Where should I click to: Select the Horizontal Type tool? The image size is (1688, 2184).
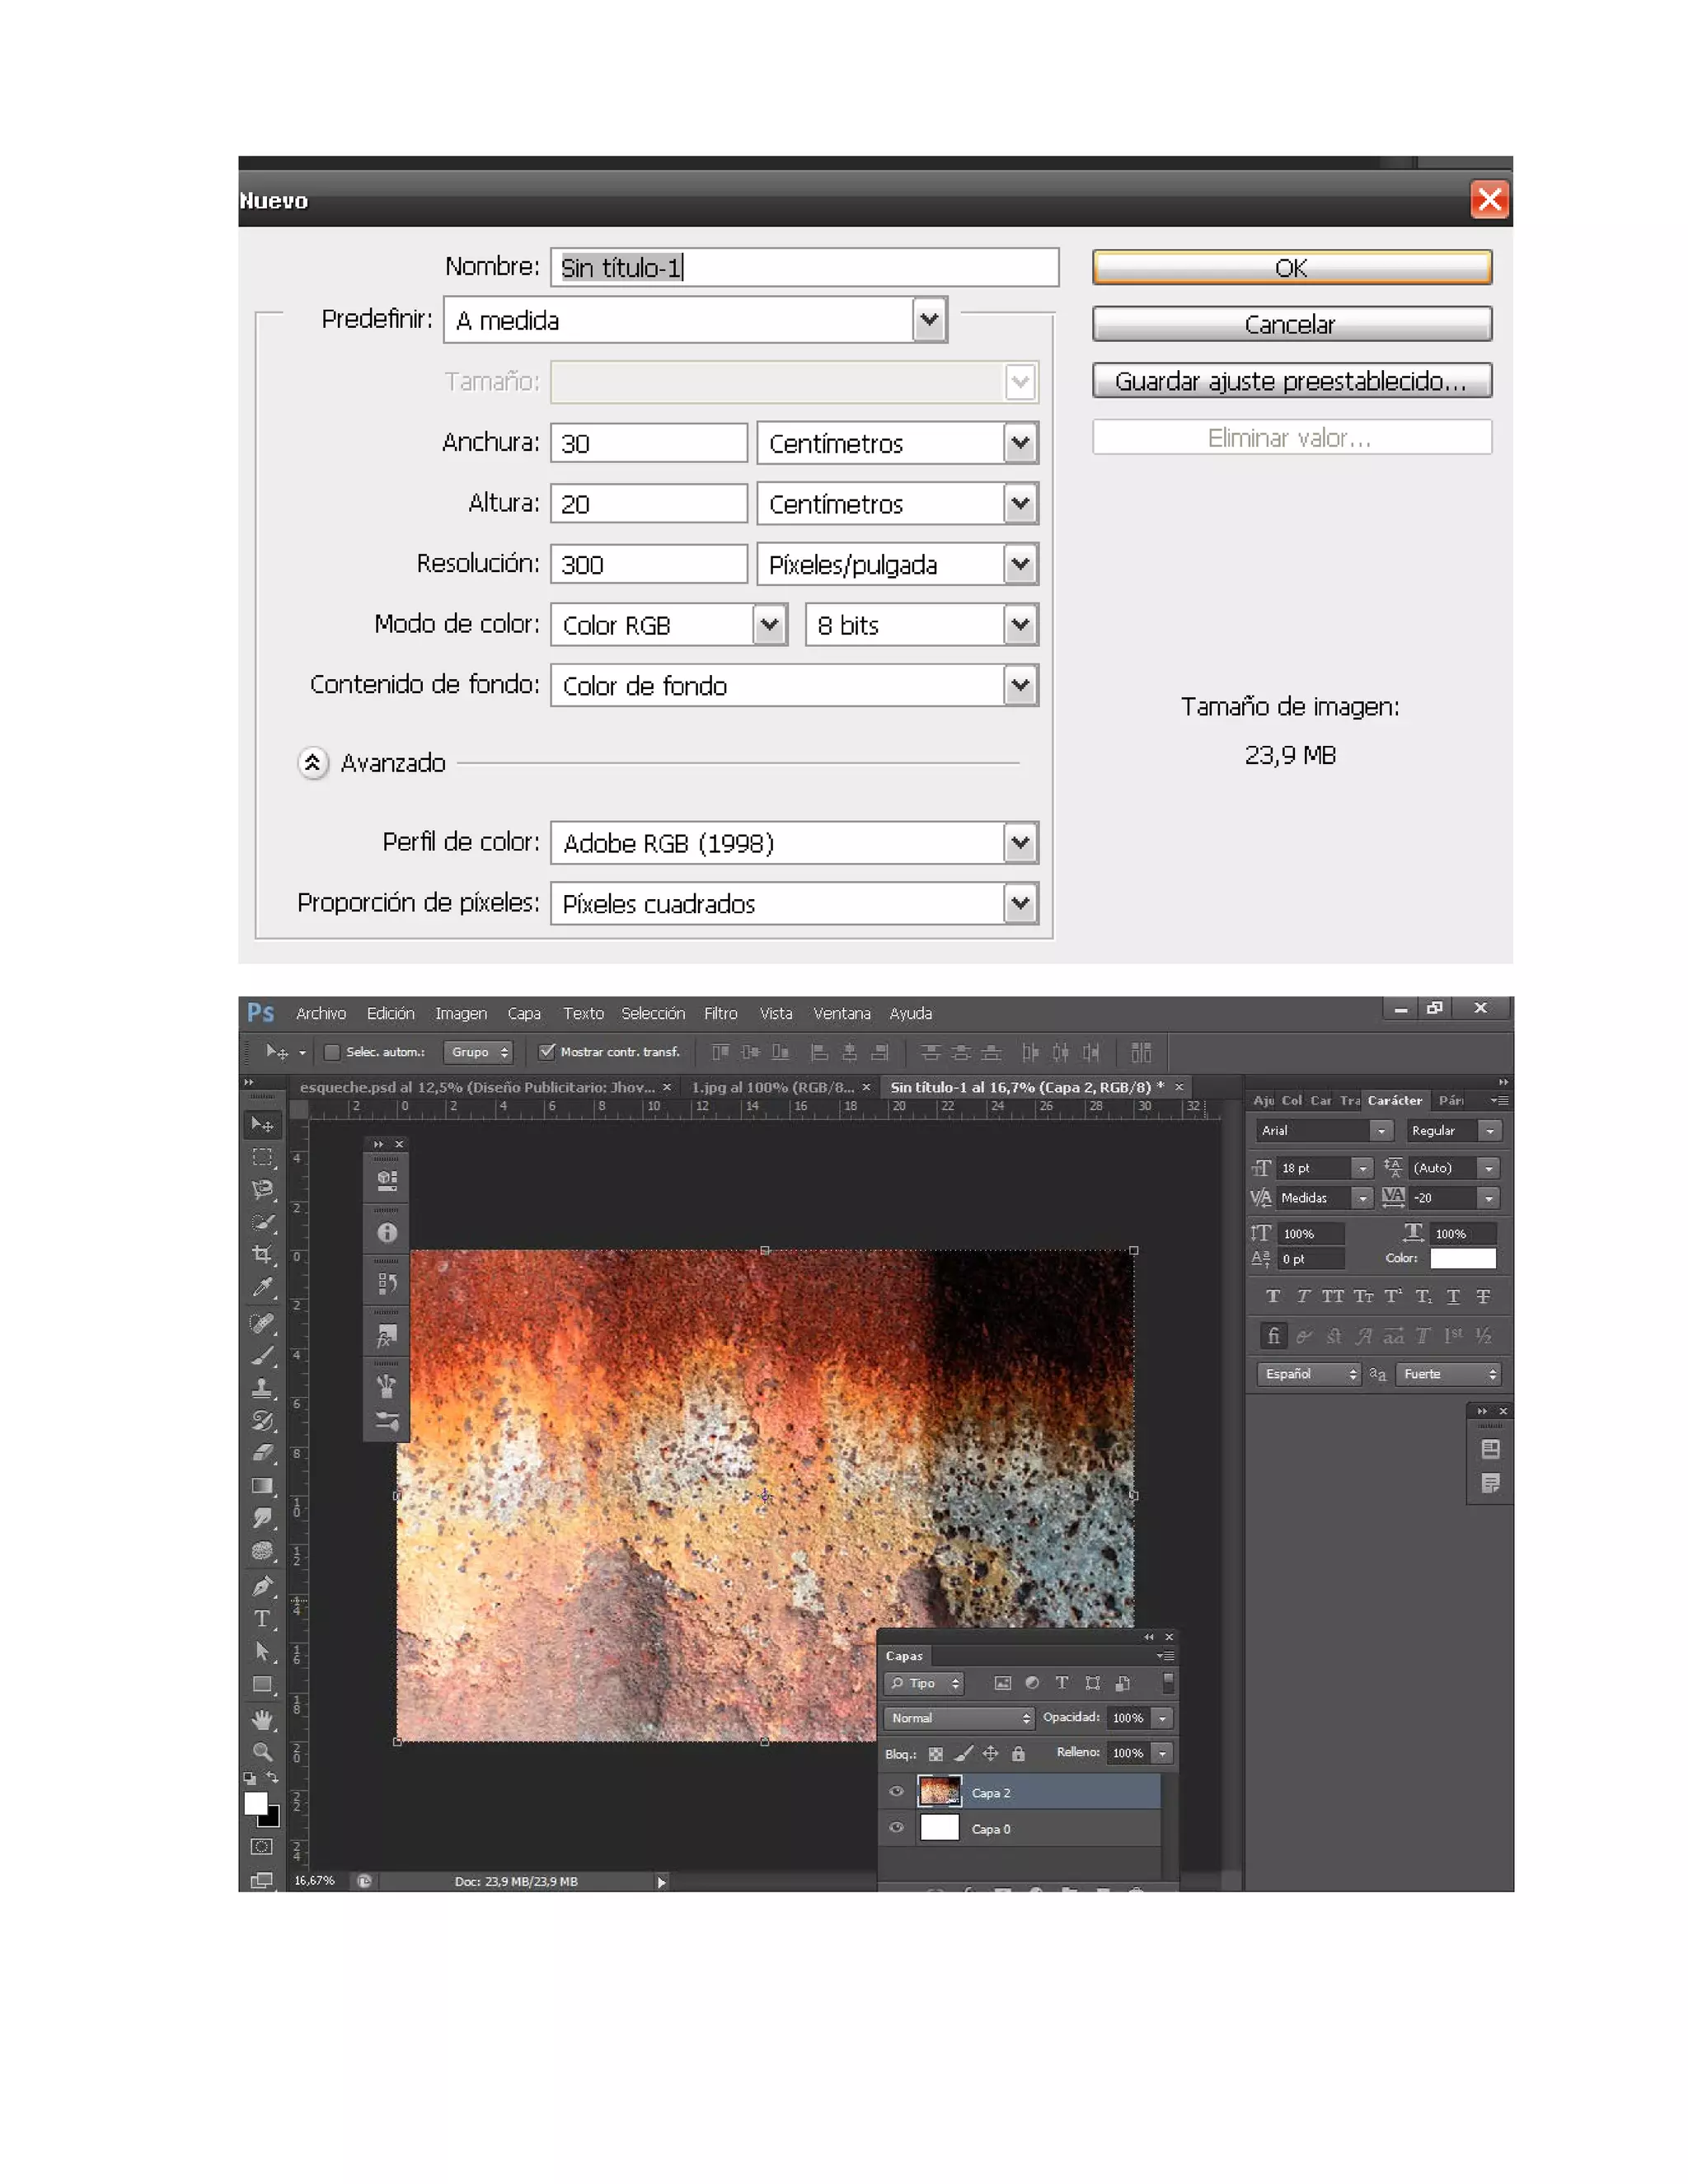tap(262, 1618)
